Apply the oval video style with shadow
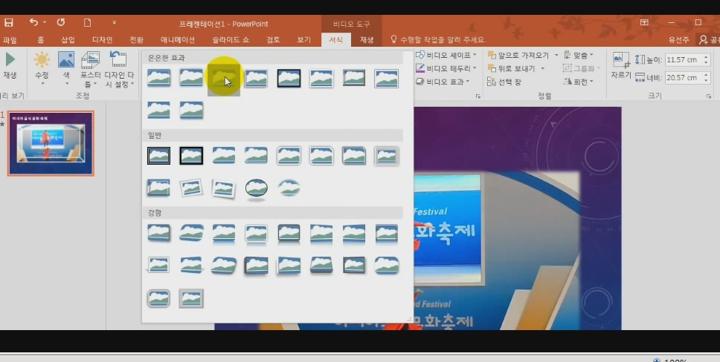This screenshot has width=720, height=362. point(256,189)
